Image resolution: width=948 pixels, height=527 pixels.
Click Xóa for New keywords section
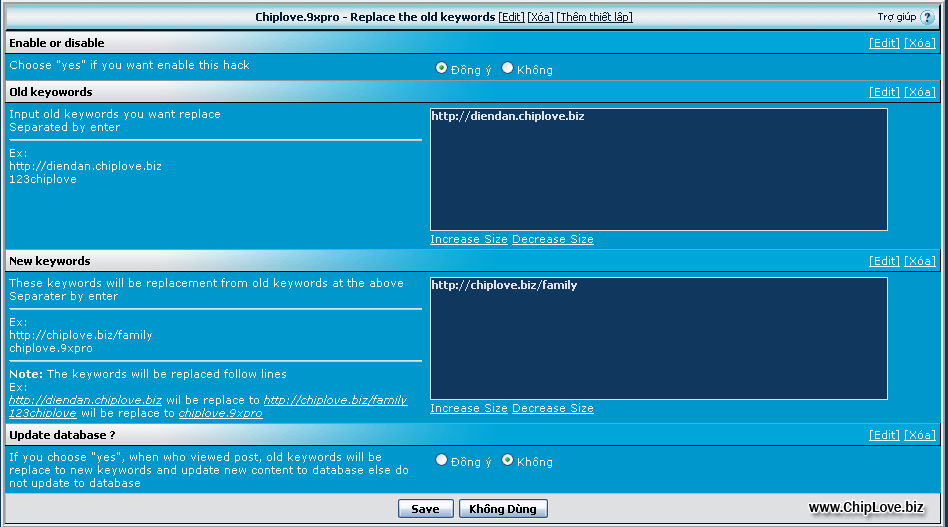[920, 261]
